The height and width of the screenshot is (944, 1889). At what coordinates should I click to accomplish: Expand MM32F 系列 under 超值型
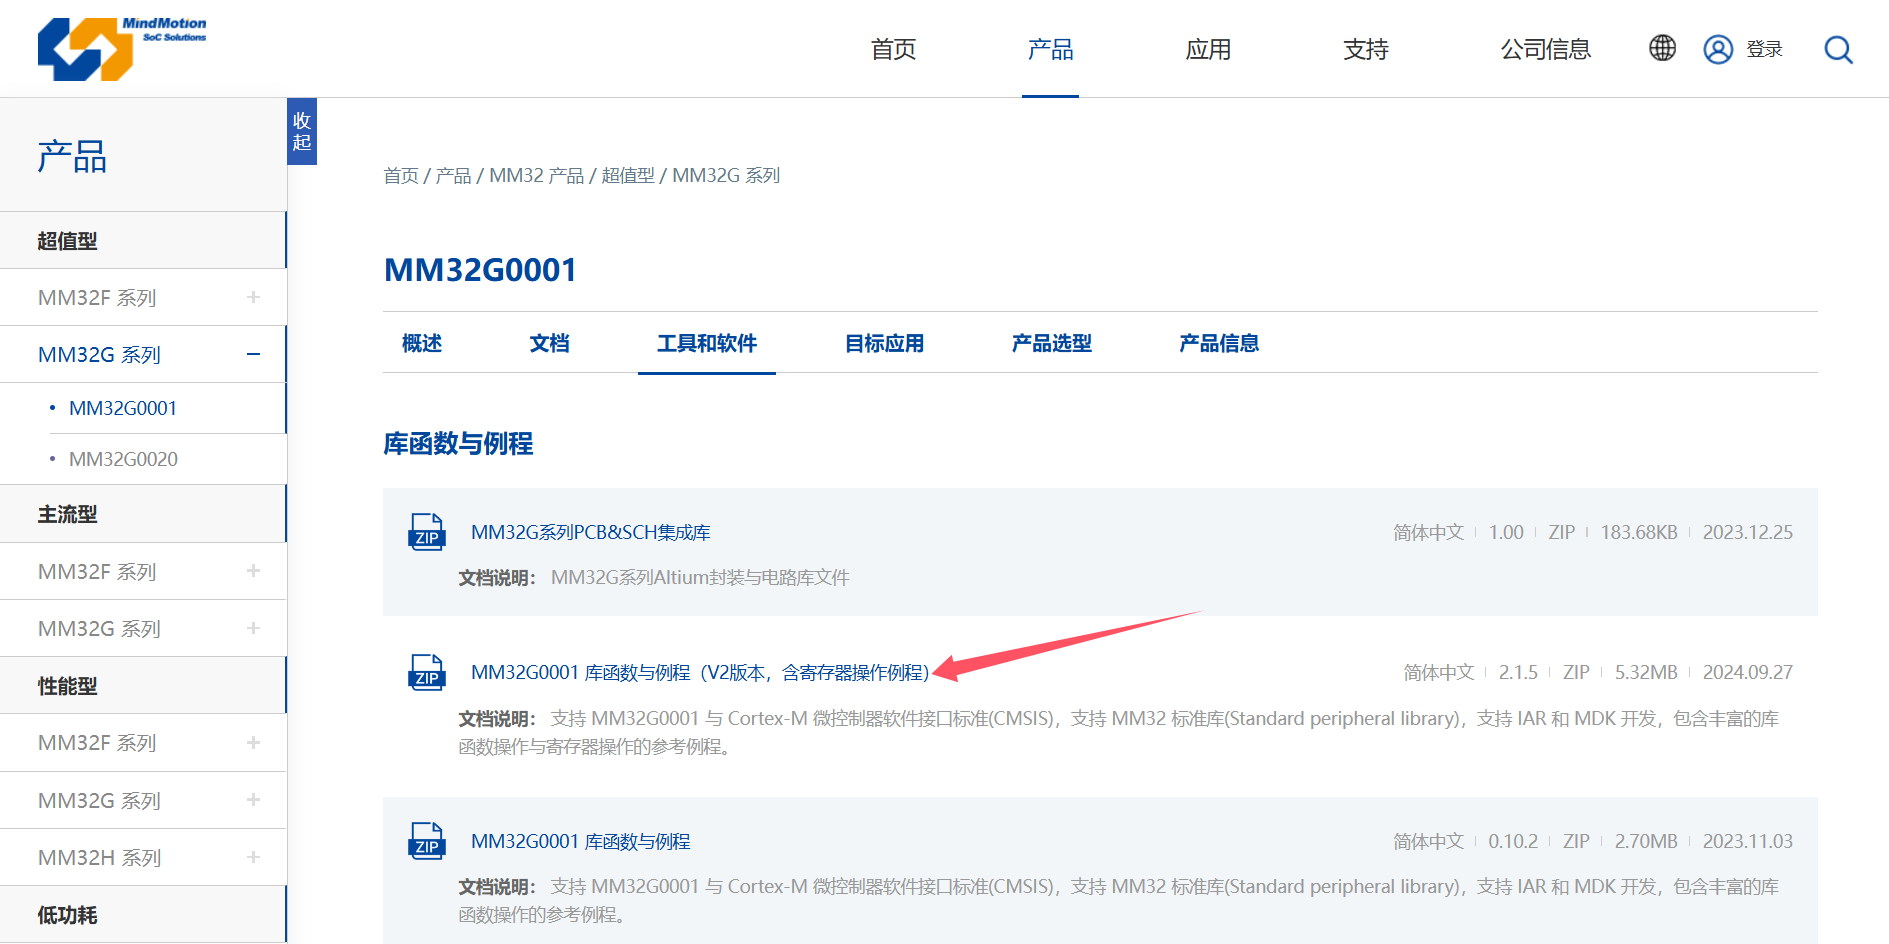pos(253,298)
